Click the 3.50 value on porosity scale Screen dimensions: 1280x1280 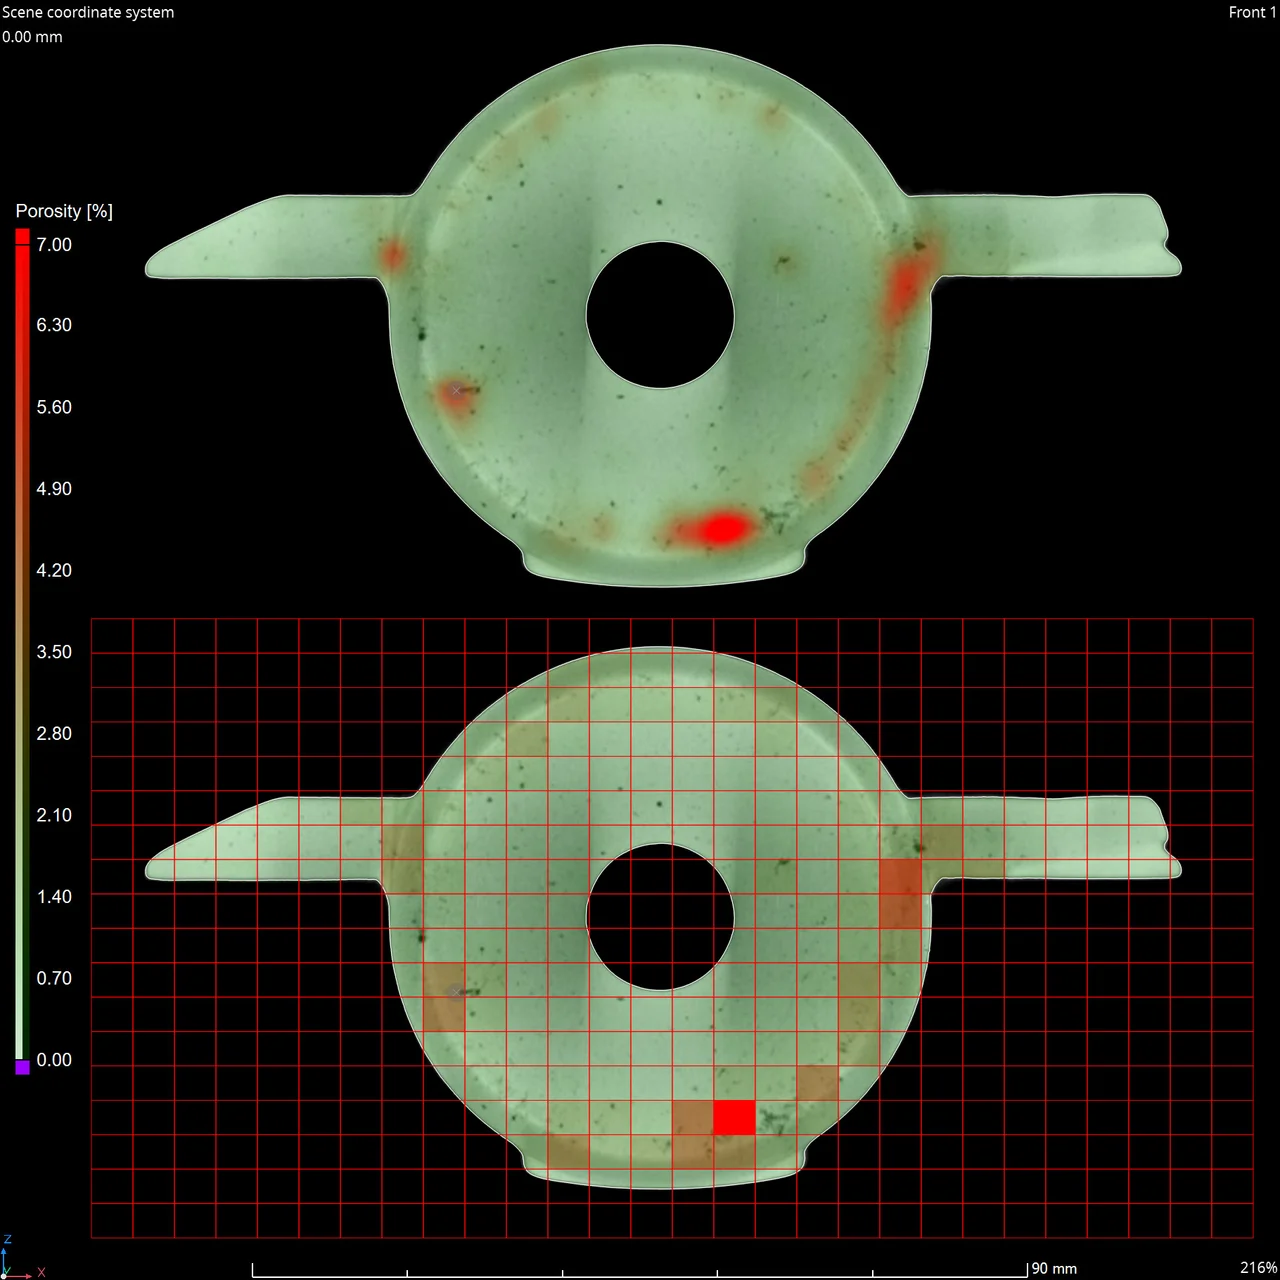54,652
